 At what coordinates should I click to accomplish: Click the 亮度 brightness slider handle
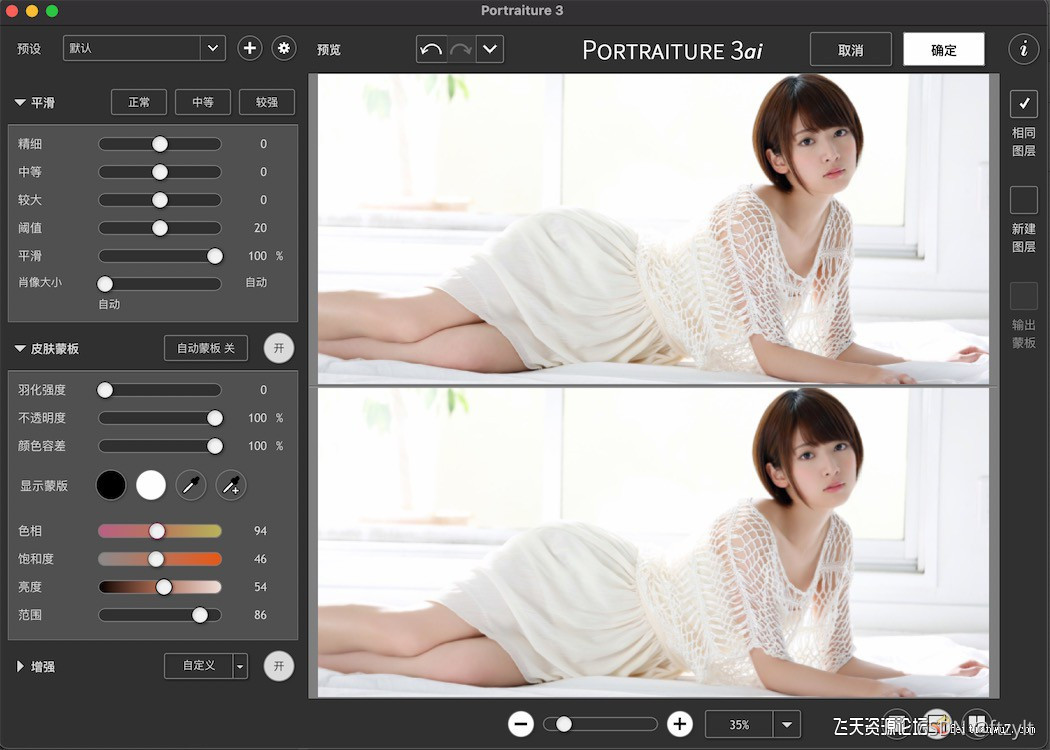[163, 587]
